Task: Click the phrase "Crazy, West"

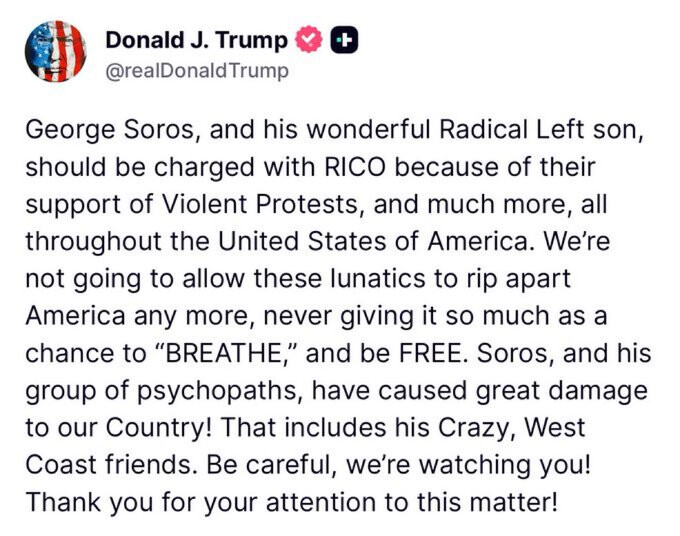Action: 512,428
